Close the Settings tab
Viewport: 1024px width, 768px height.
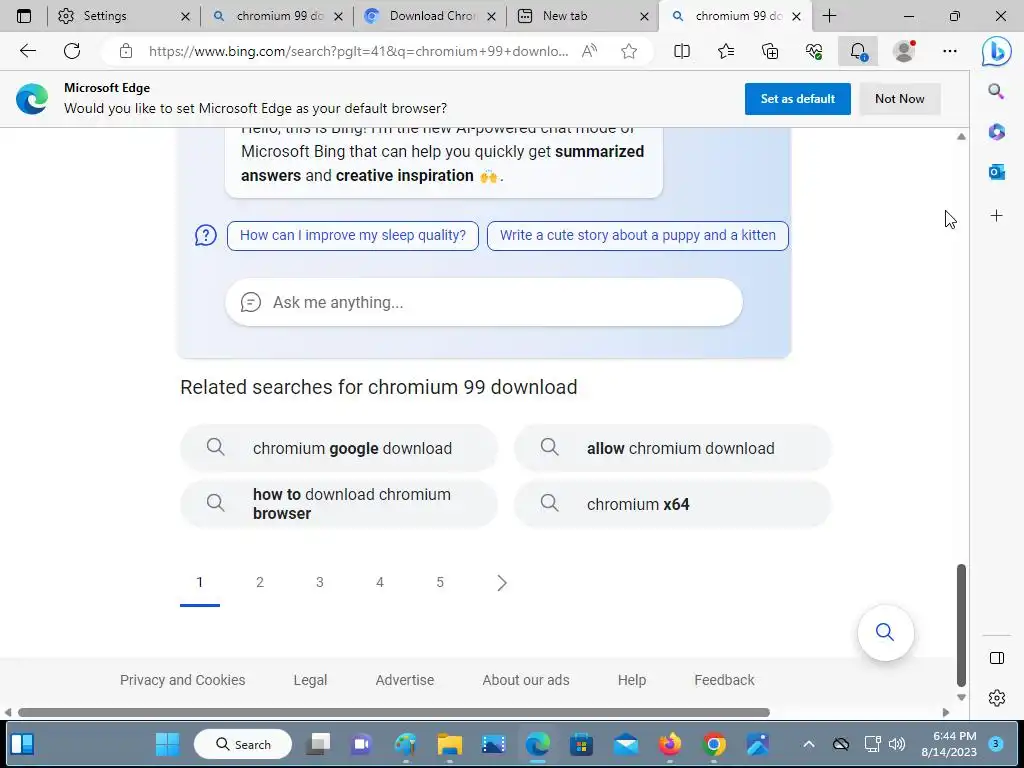click(185, 16)
